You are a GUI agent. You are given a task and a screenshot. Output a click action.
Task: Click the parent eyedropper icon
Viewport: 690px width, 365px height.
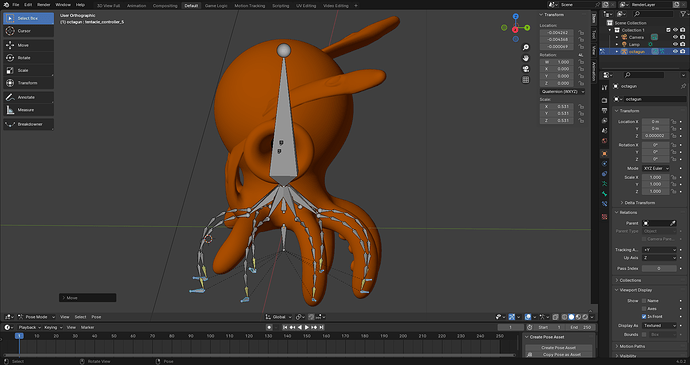(672, 223)
